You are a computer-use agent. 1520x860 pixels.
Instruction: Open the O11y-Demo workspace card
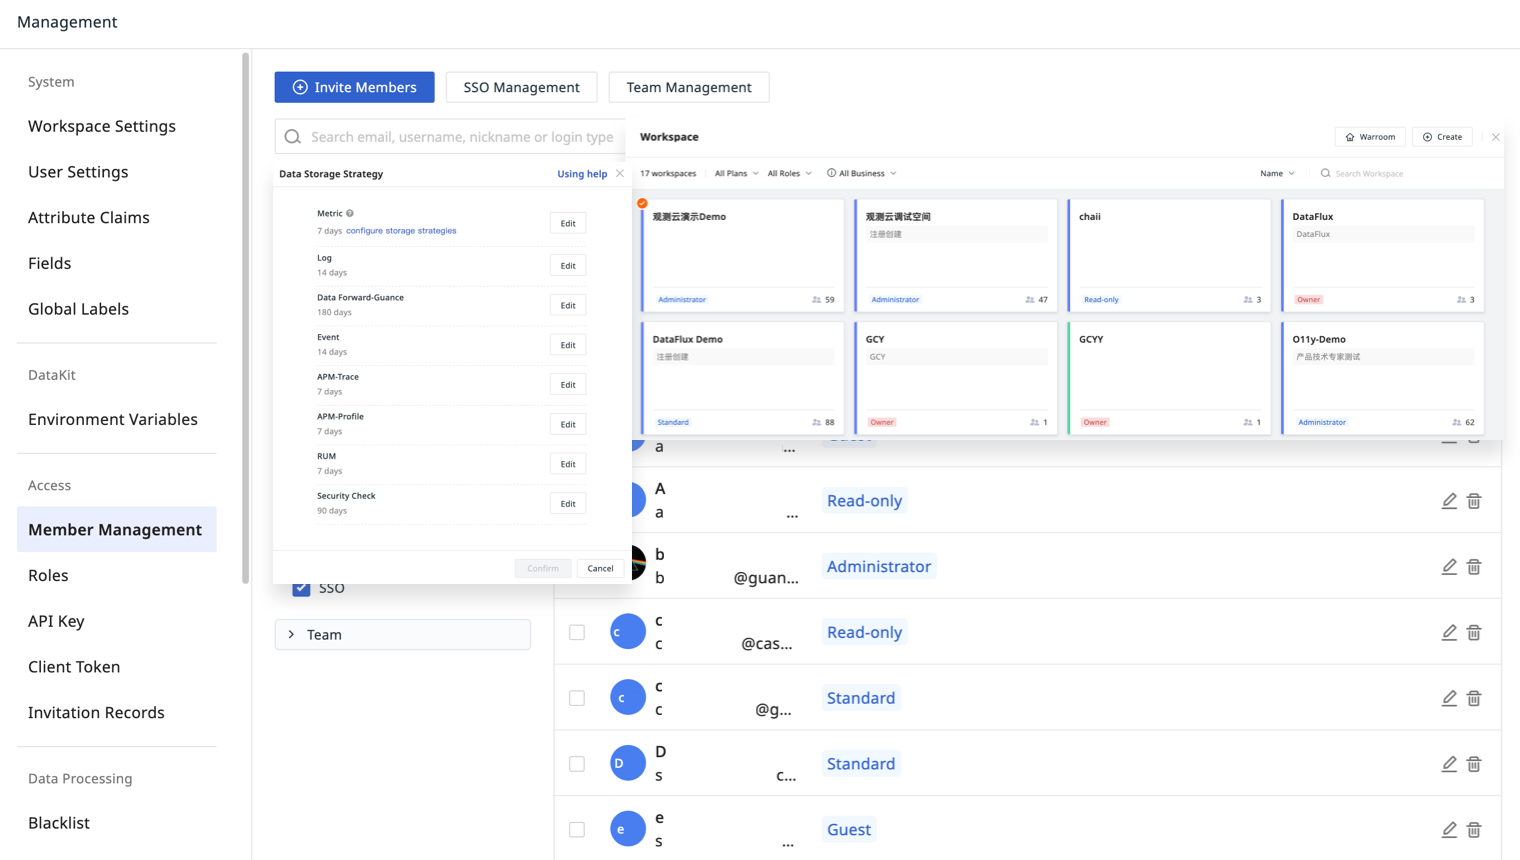click(1382, 378)
